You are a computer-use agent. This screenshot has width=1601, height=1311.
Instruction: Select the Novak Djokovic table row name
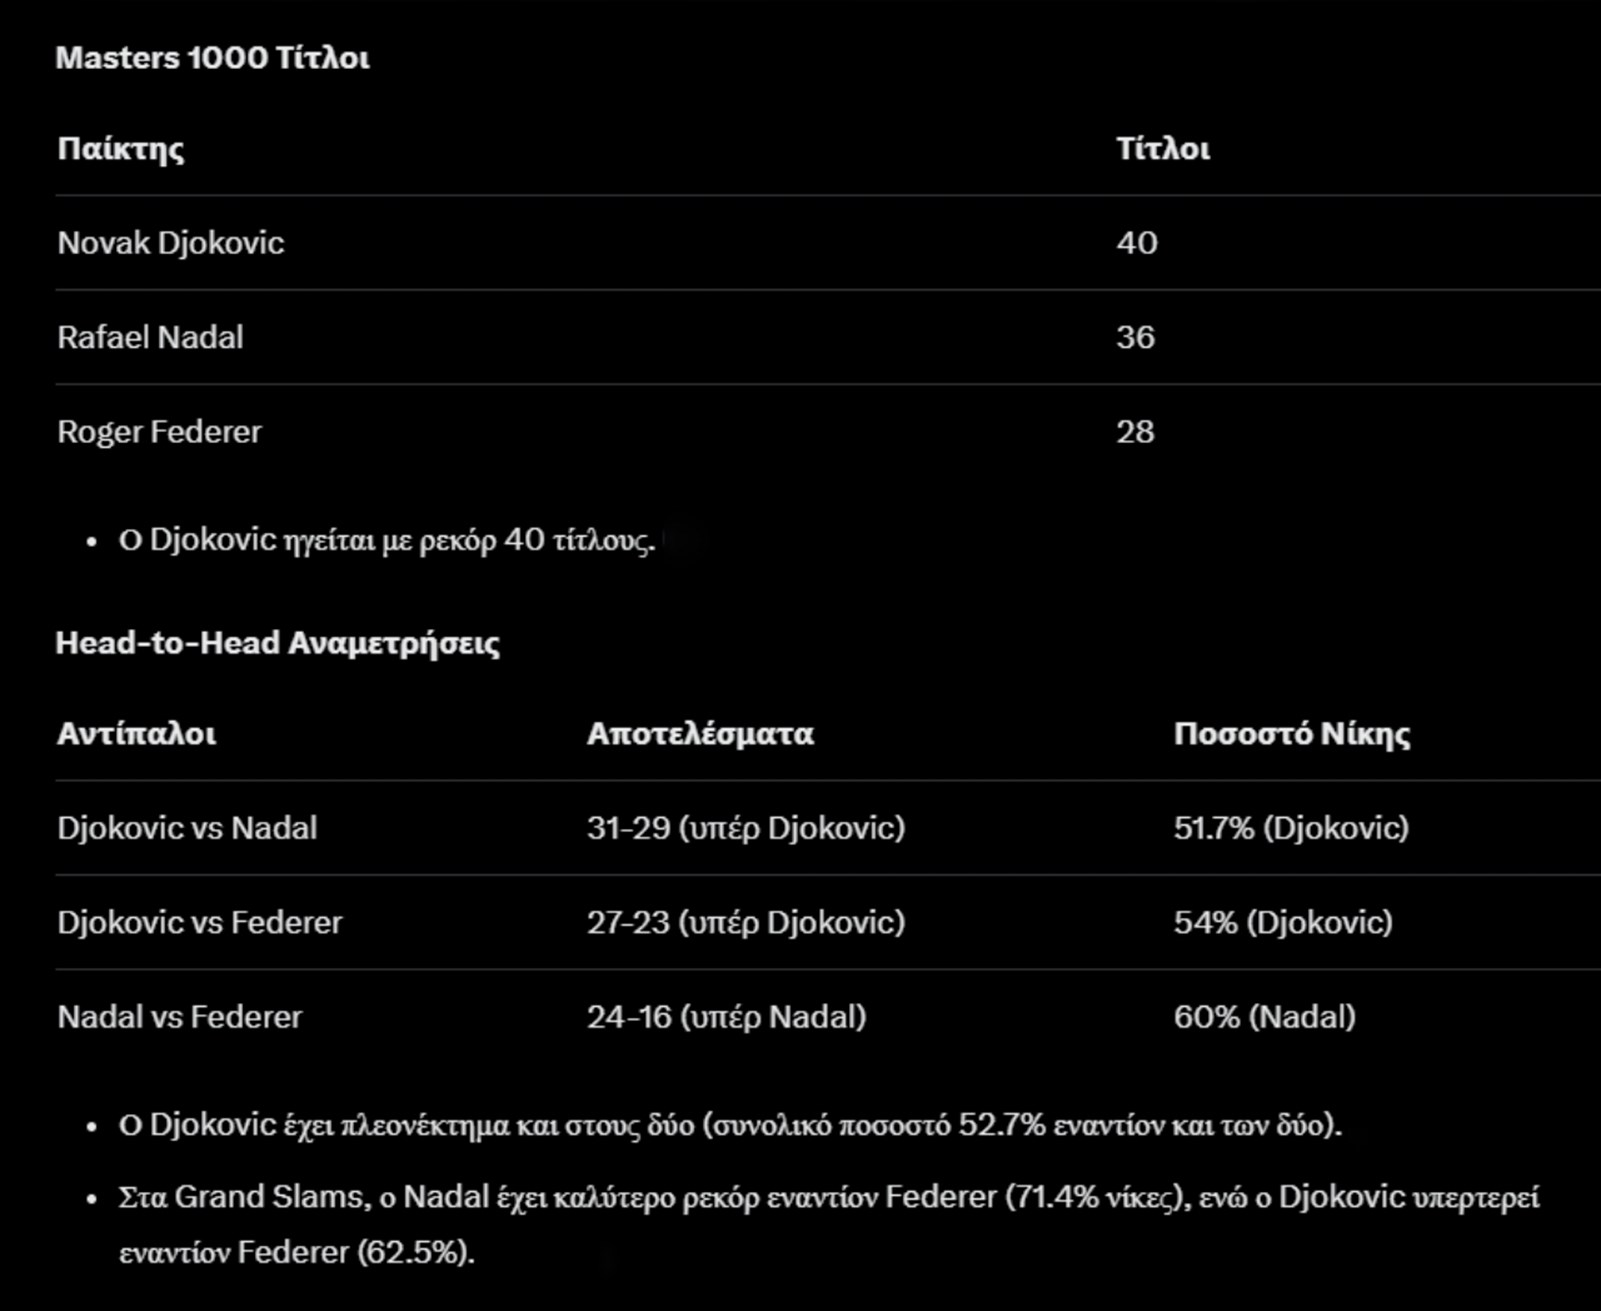[171, 243]
